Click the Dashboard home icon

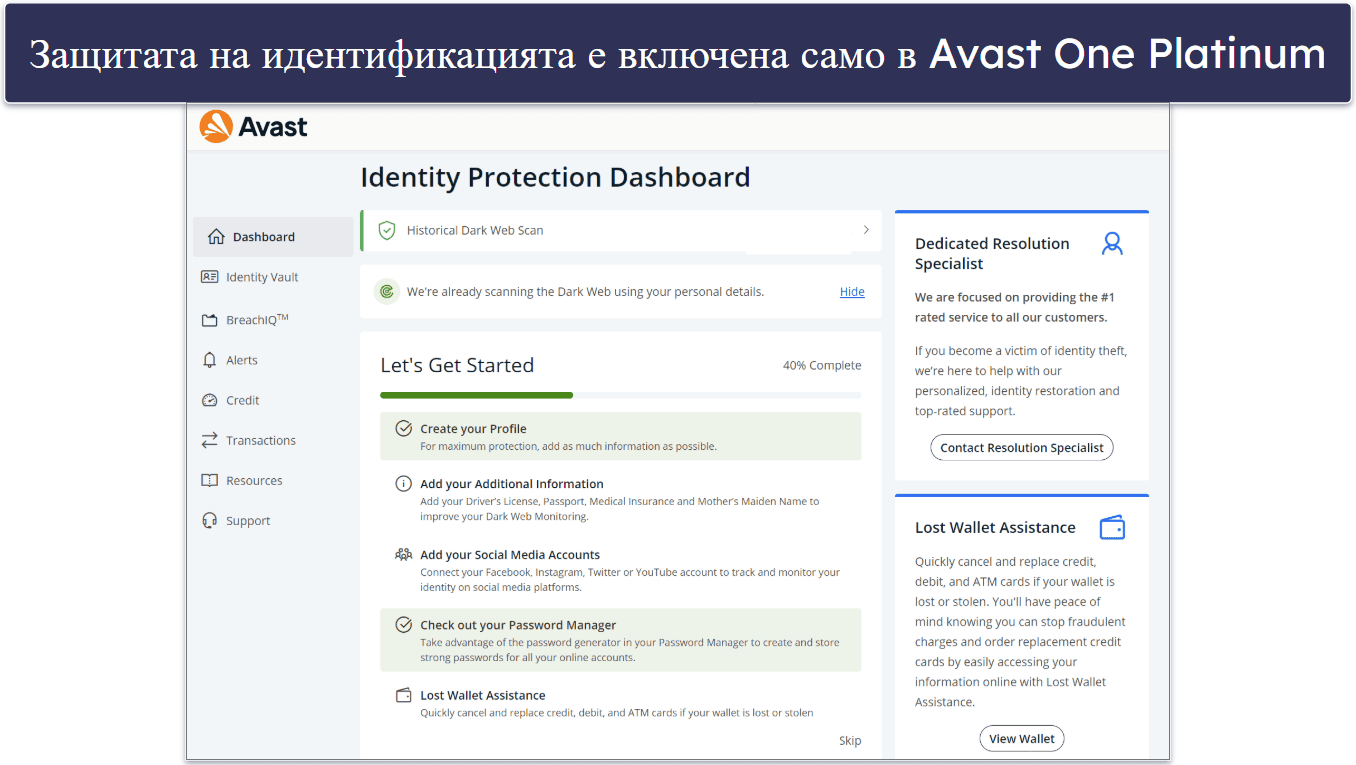[215, 237]
